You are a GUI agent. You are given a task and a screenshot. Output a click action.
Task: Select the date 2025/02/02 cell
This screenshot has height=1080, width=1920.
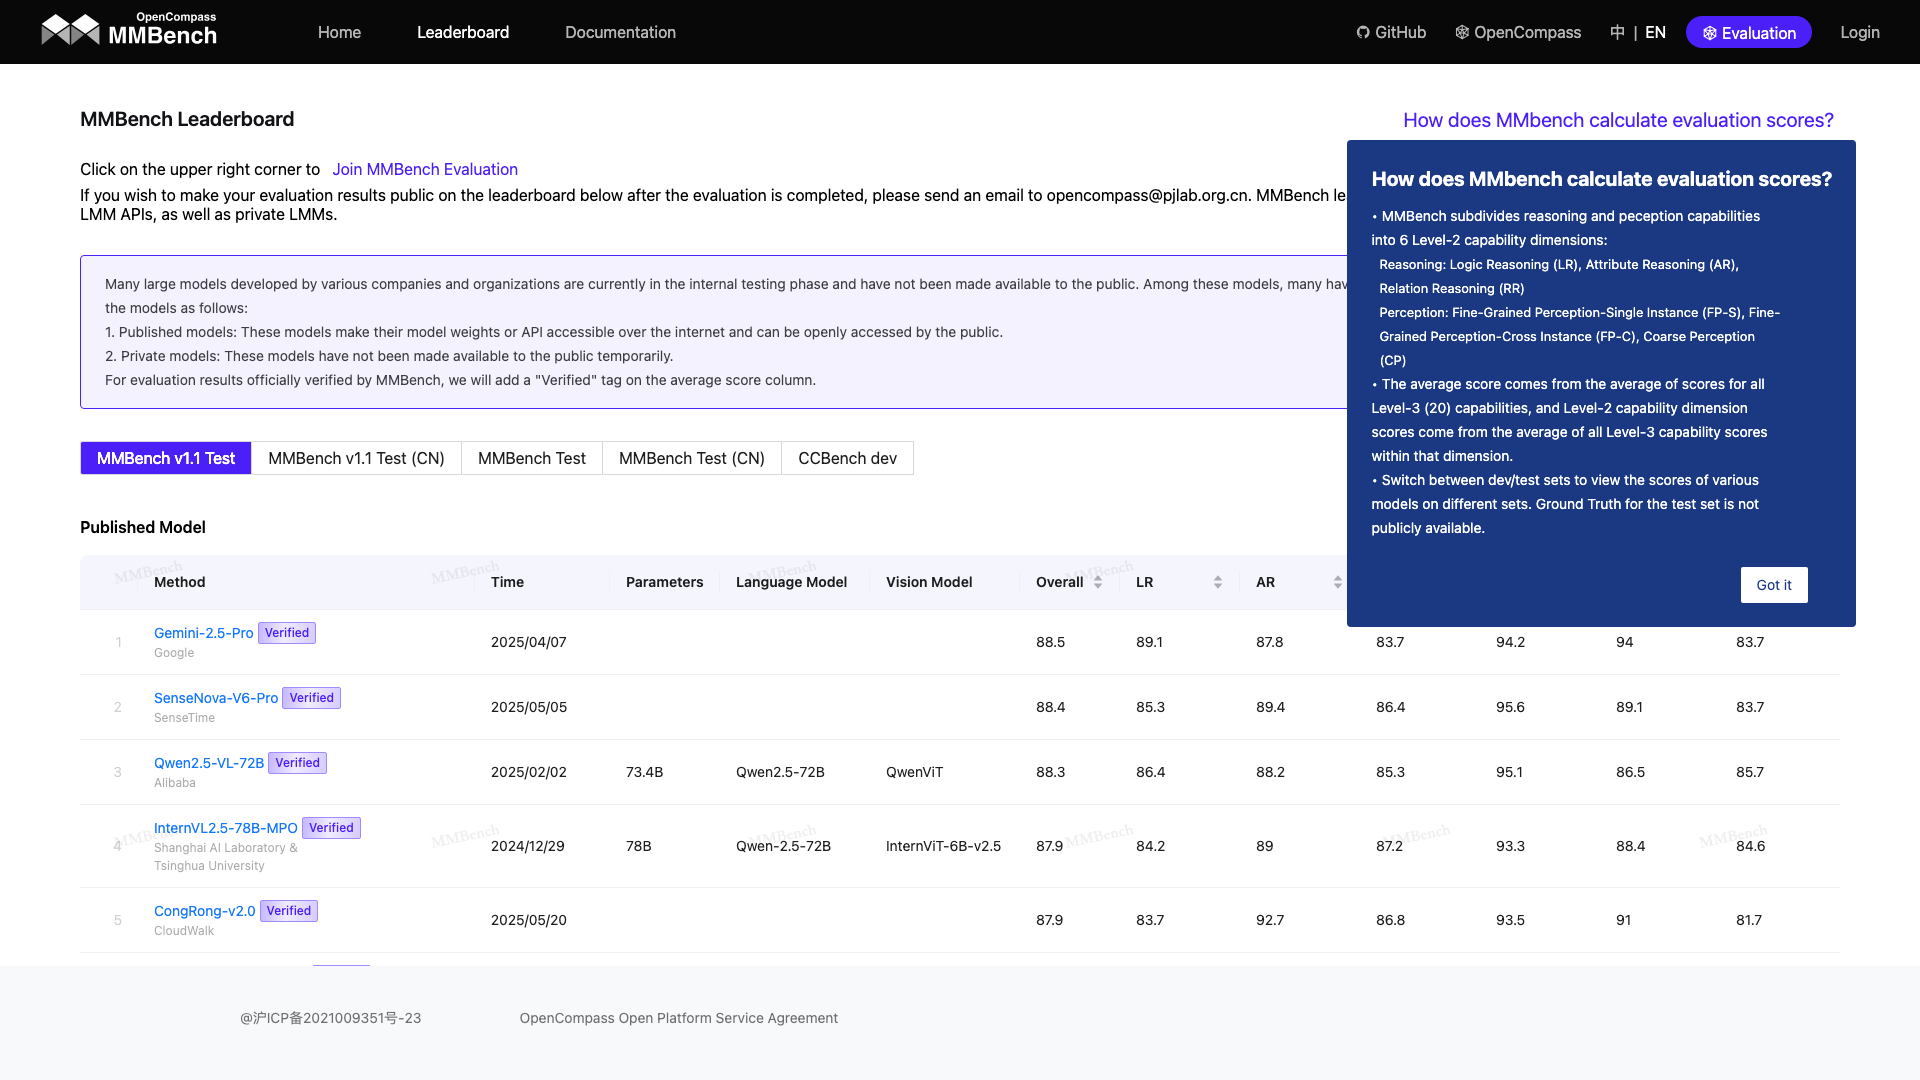(529, 772)
